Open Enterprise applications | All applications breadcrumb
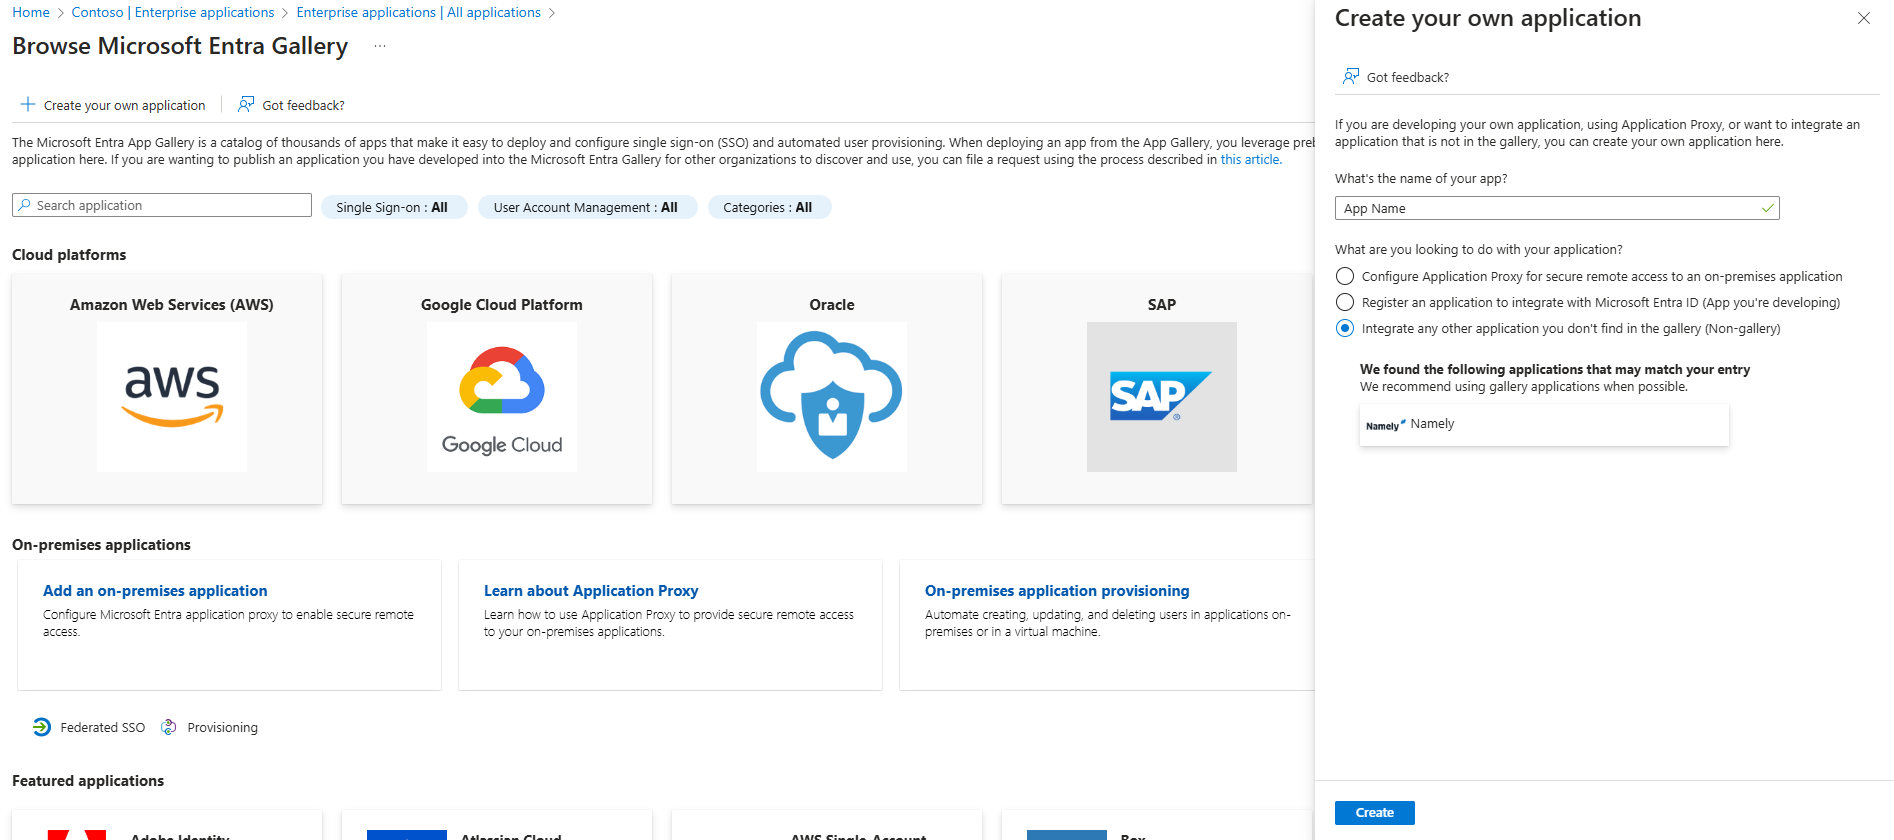The width and height of the screenshot is (1894, 840). (418, 12)
